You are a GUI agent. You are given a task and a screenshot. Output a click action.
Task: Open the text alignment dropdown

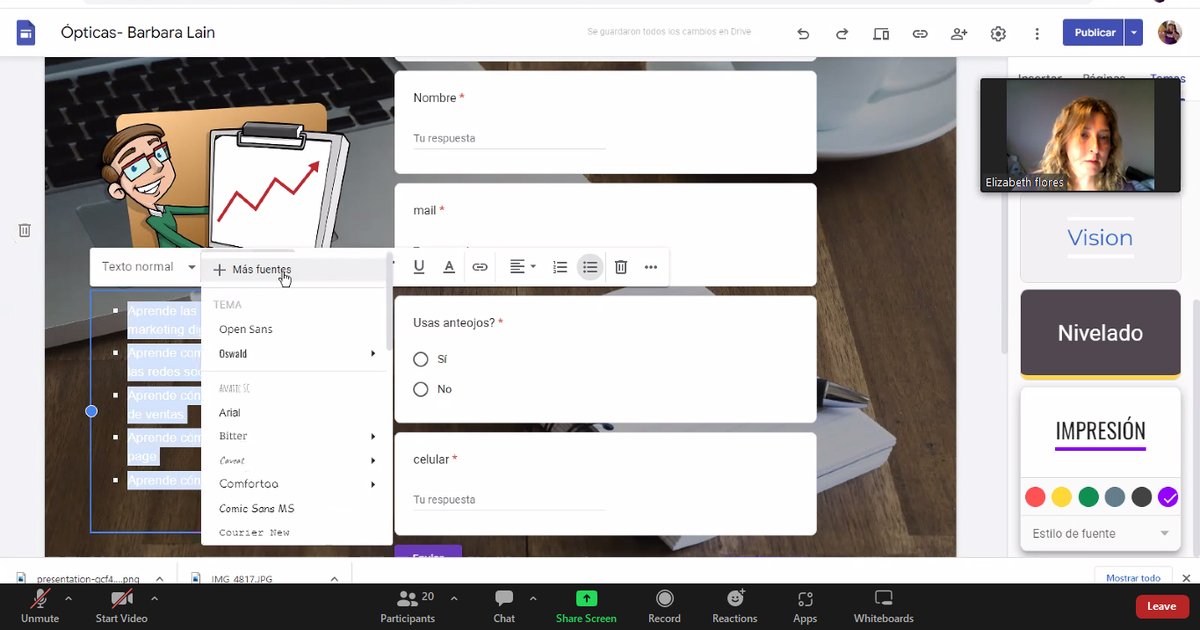[x=523, y=267]
